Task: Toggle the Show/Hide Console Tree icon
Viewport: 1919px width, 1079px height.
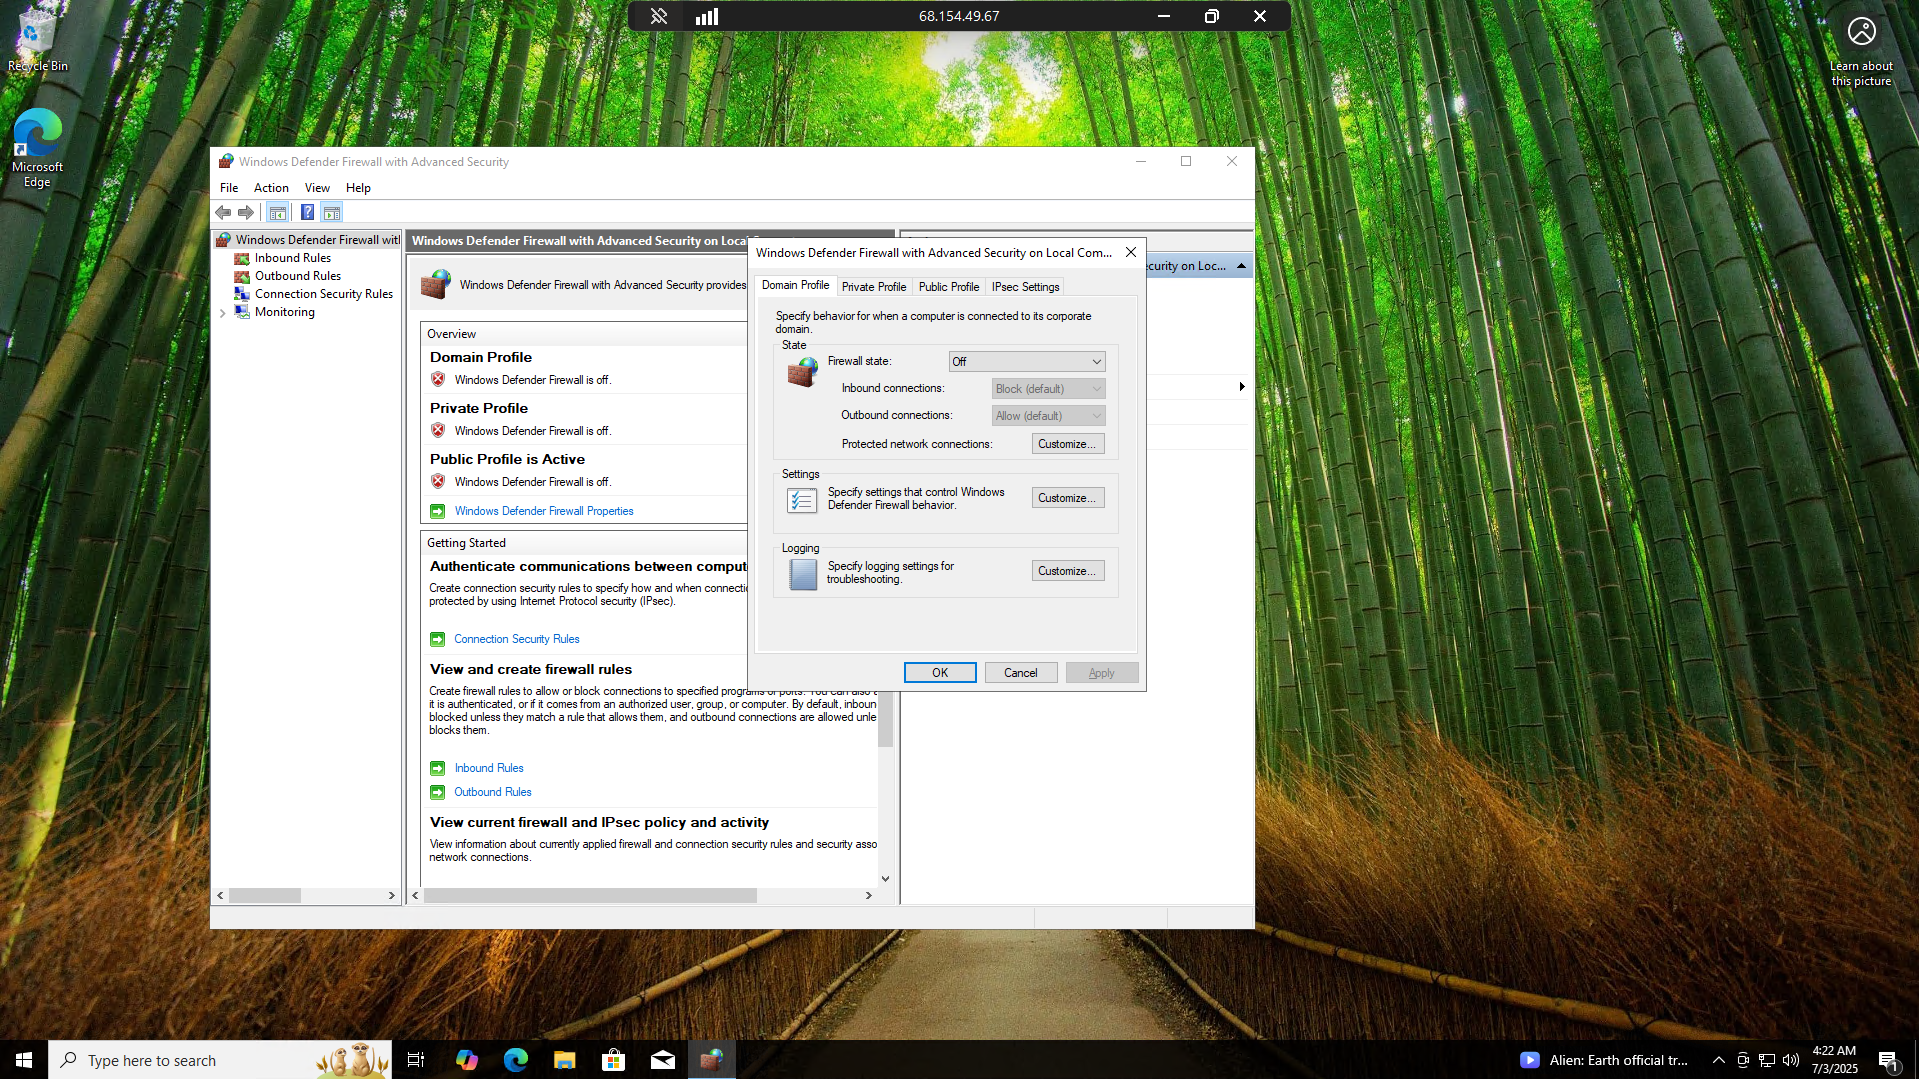Action: click(x=278, y=212)
